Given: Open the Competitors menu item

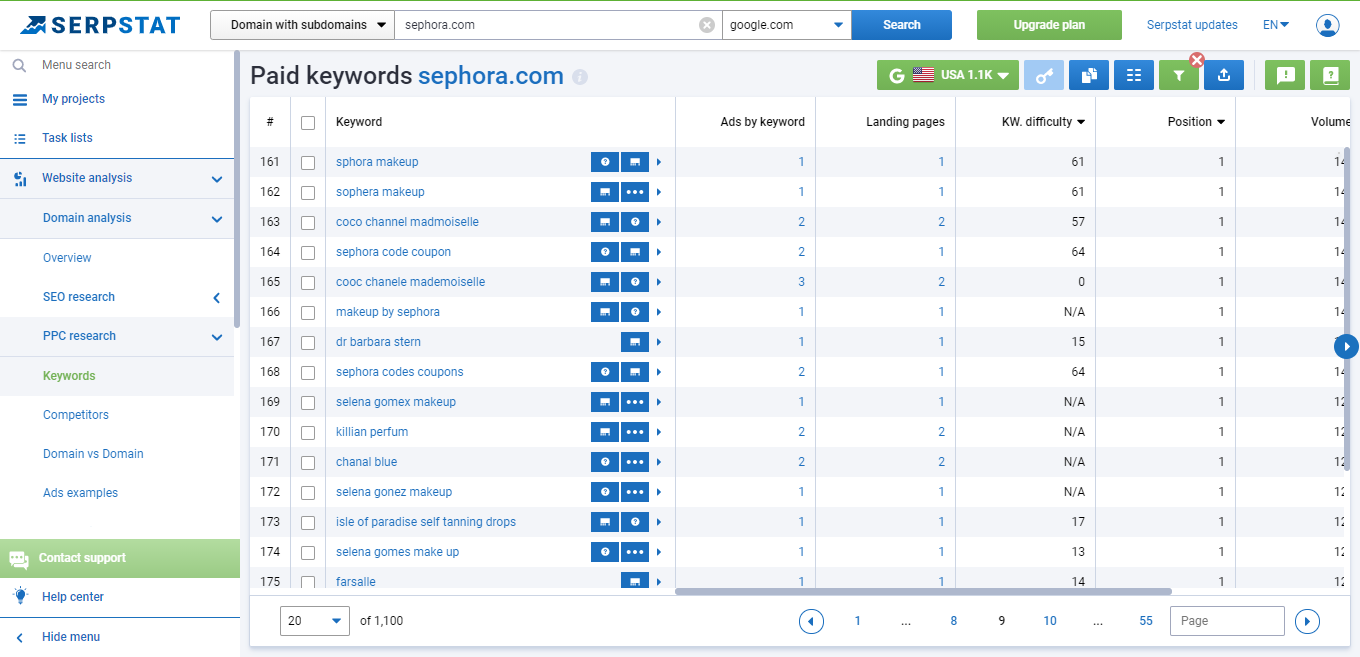Looking at the screenshot, I should tap(76, 415).
